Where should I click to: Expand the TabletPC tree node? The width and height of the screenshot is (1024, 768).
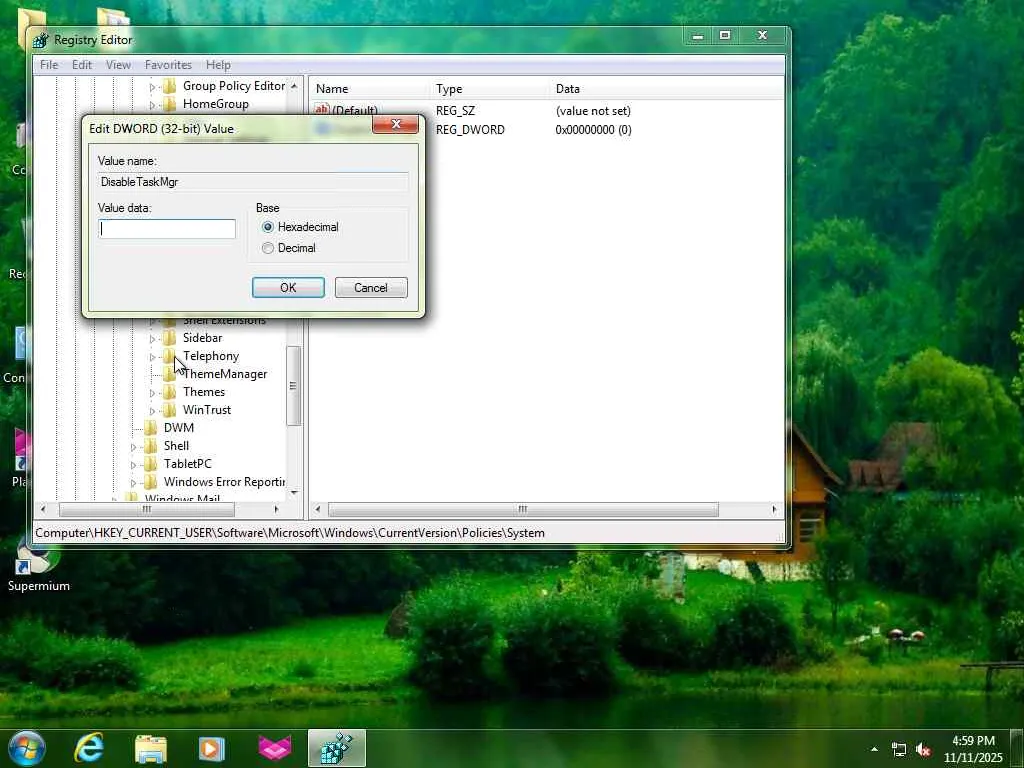tap(133, 464)
